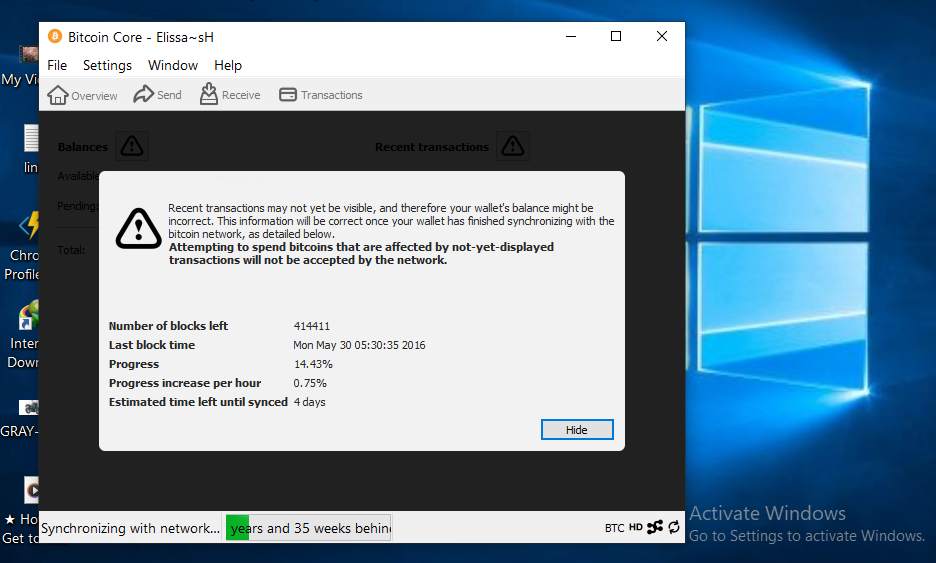This screenshot has width=936, height=563.
Task: Click the large warning triangle in dialog
Action: pyautogui.click(x=138, y=228)
